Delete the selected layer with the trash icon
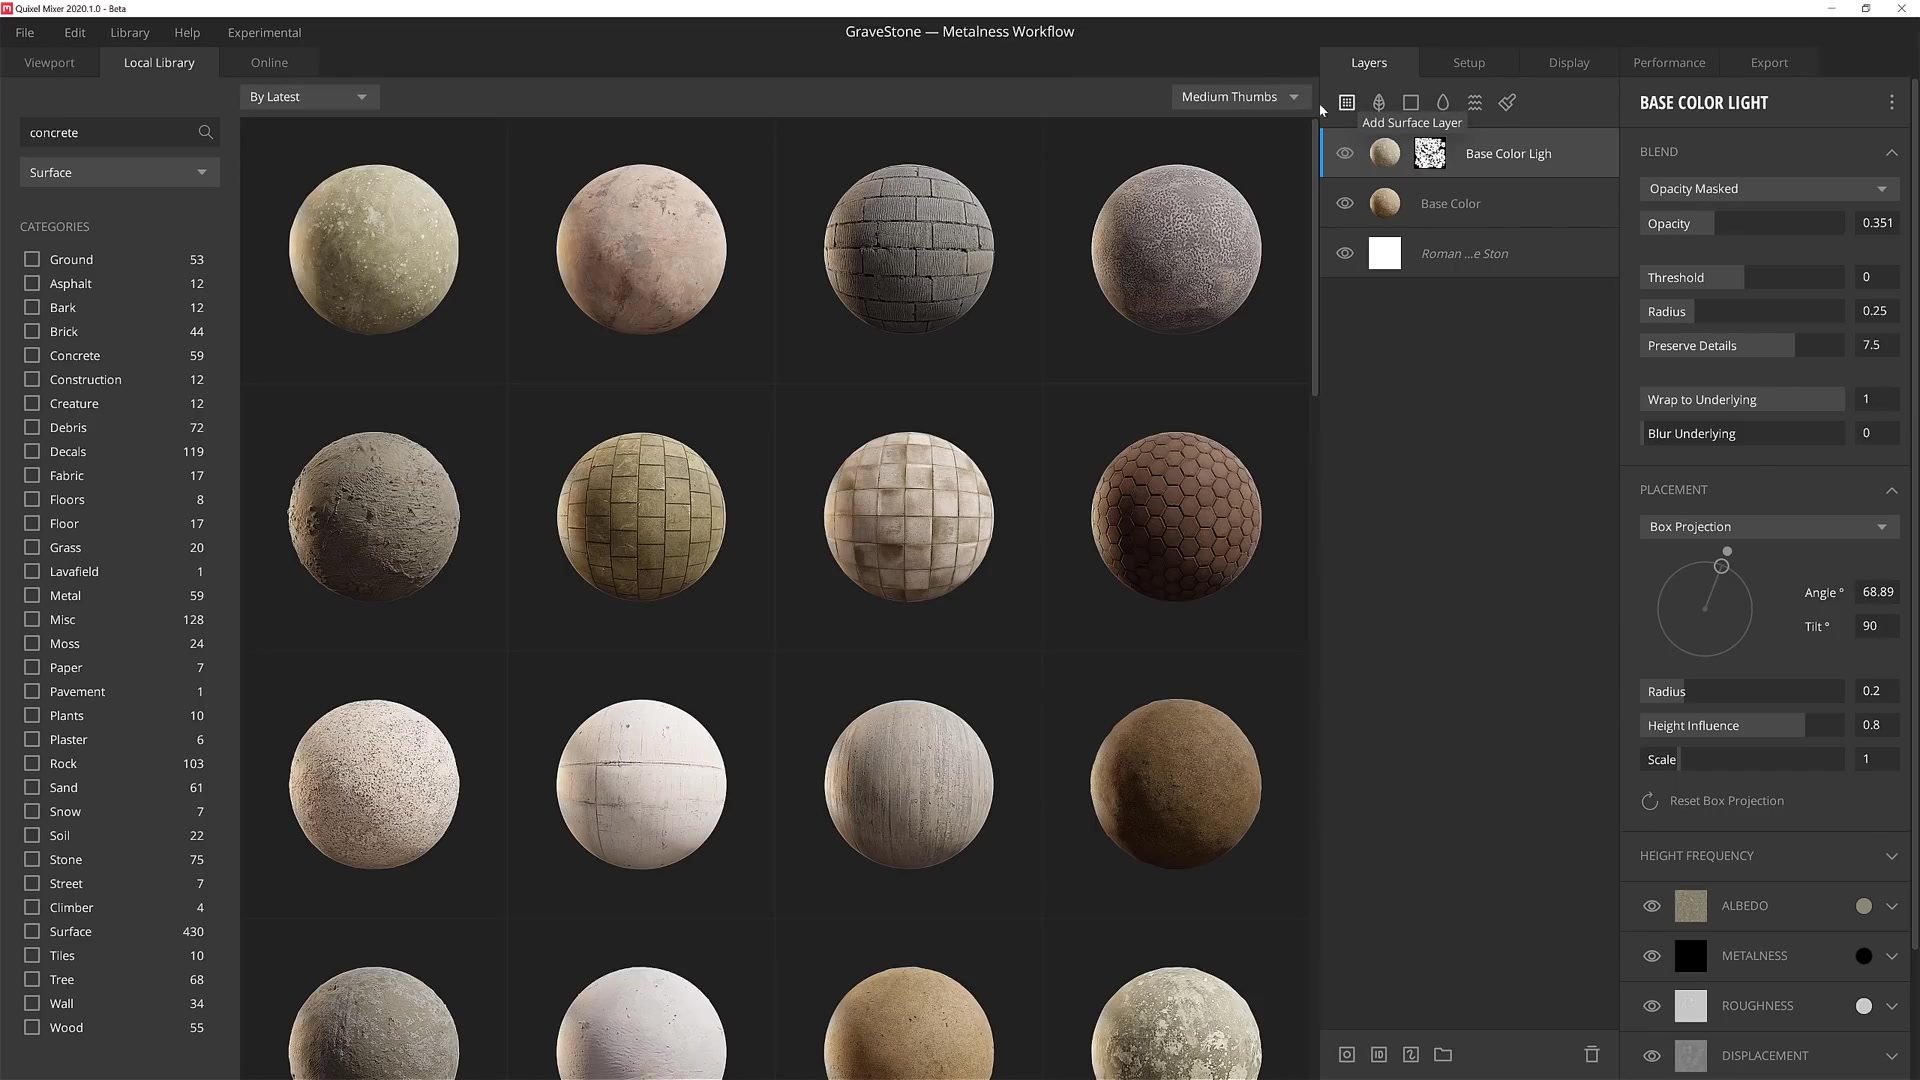Viewport: 1920px width, 1080px height. coord(1592,1054)
